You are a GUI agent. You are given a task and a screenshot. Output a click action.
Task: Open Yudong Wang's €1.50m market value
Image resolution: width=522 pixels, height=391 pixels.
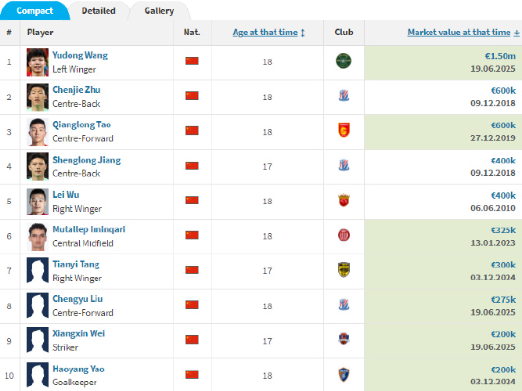pyautogui.click(x=500, y=56)
